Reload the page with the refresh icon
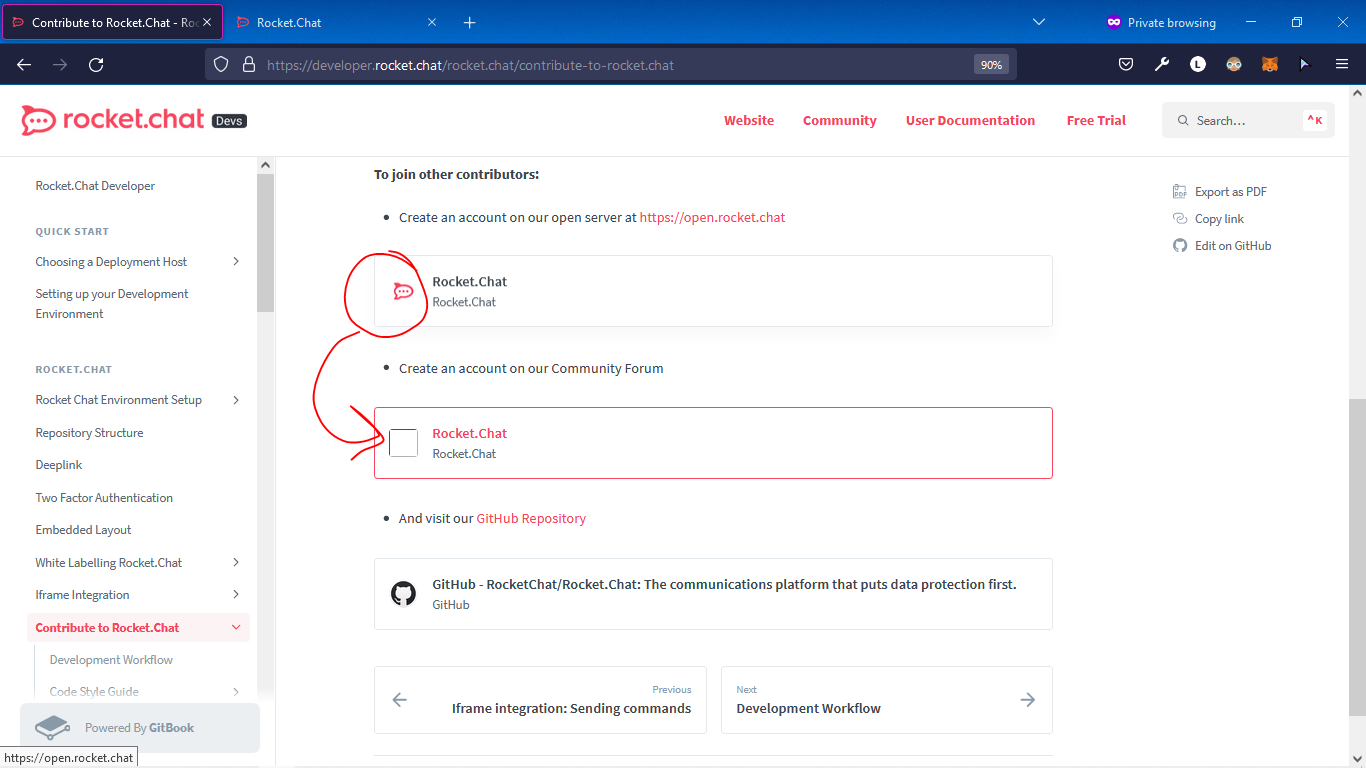This screenshot has height=768, width=1366. [96, 64]
